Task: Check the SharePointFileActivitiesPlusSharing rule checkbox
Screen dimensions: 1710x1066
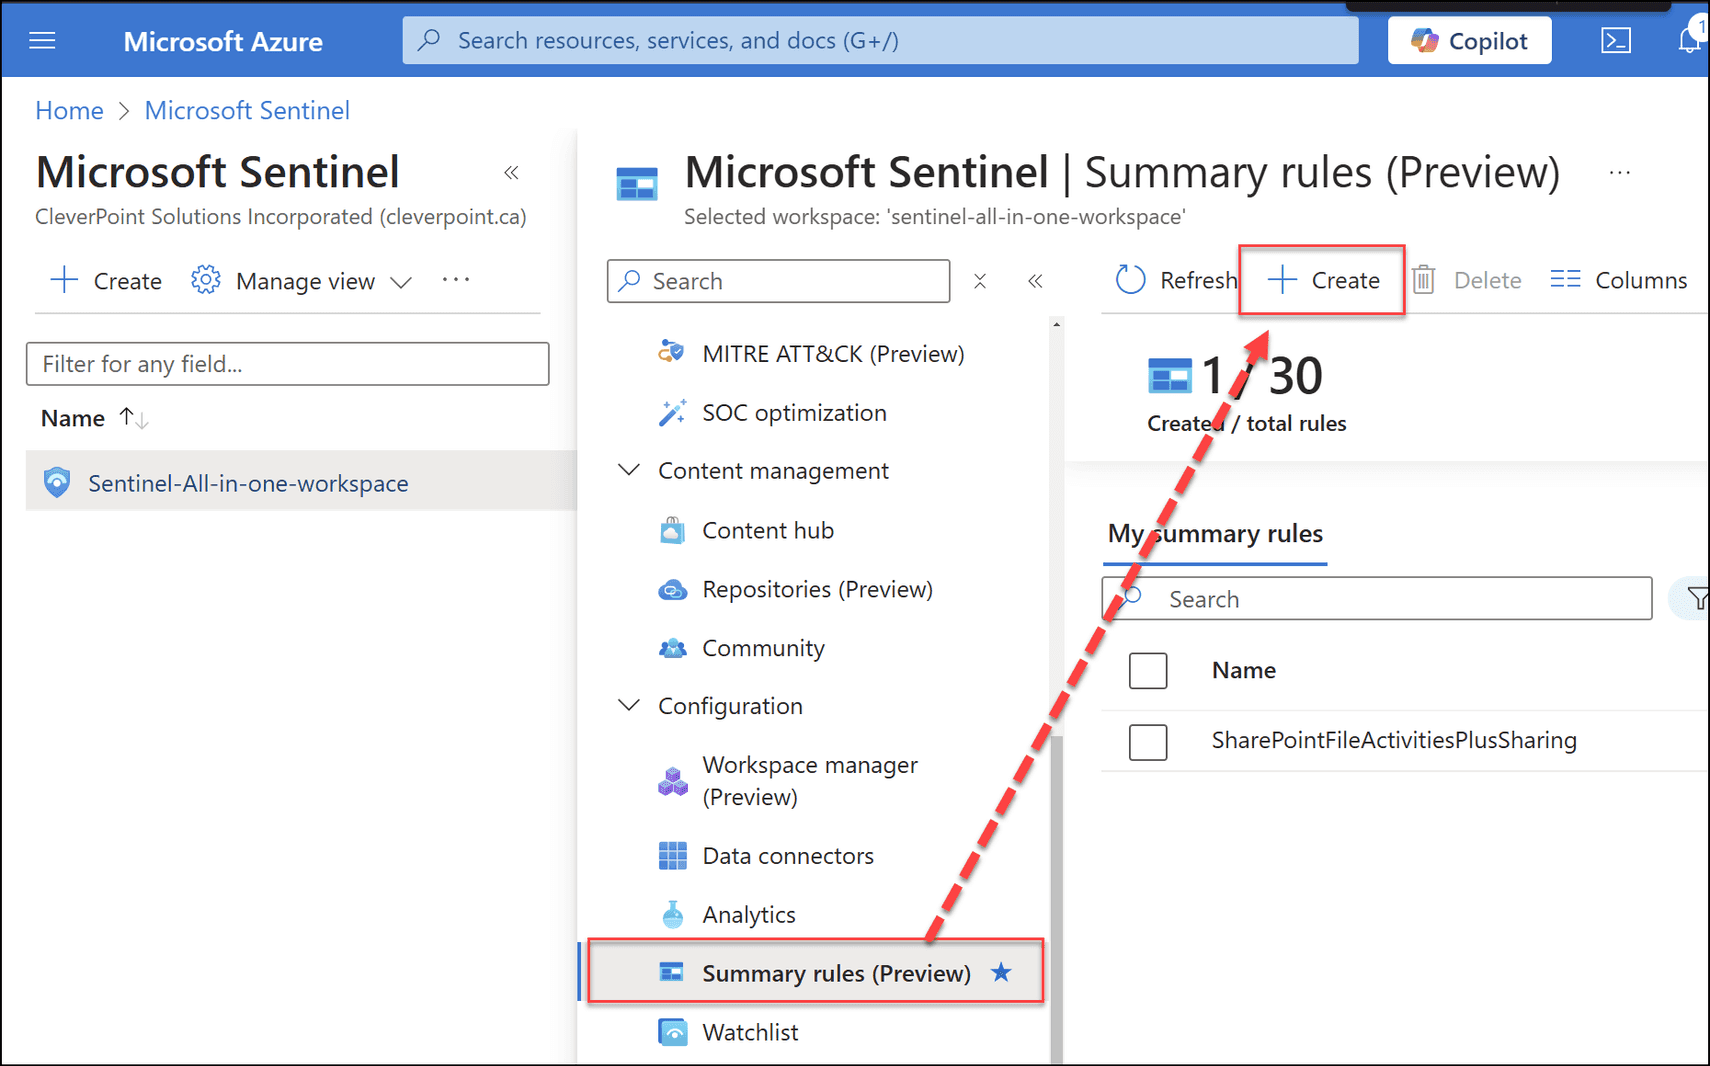Action: coord(1148,742)
